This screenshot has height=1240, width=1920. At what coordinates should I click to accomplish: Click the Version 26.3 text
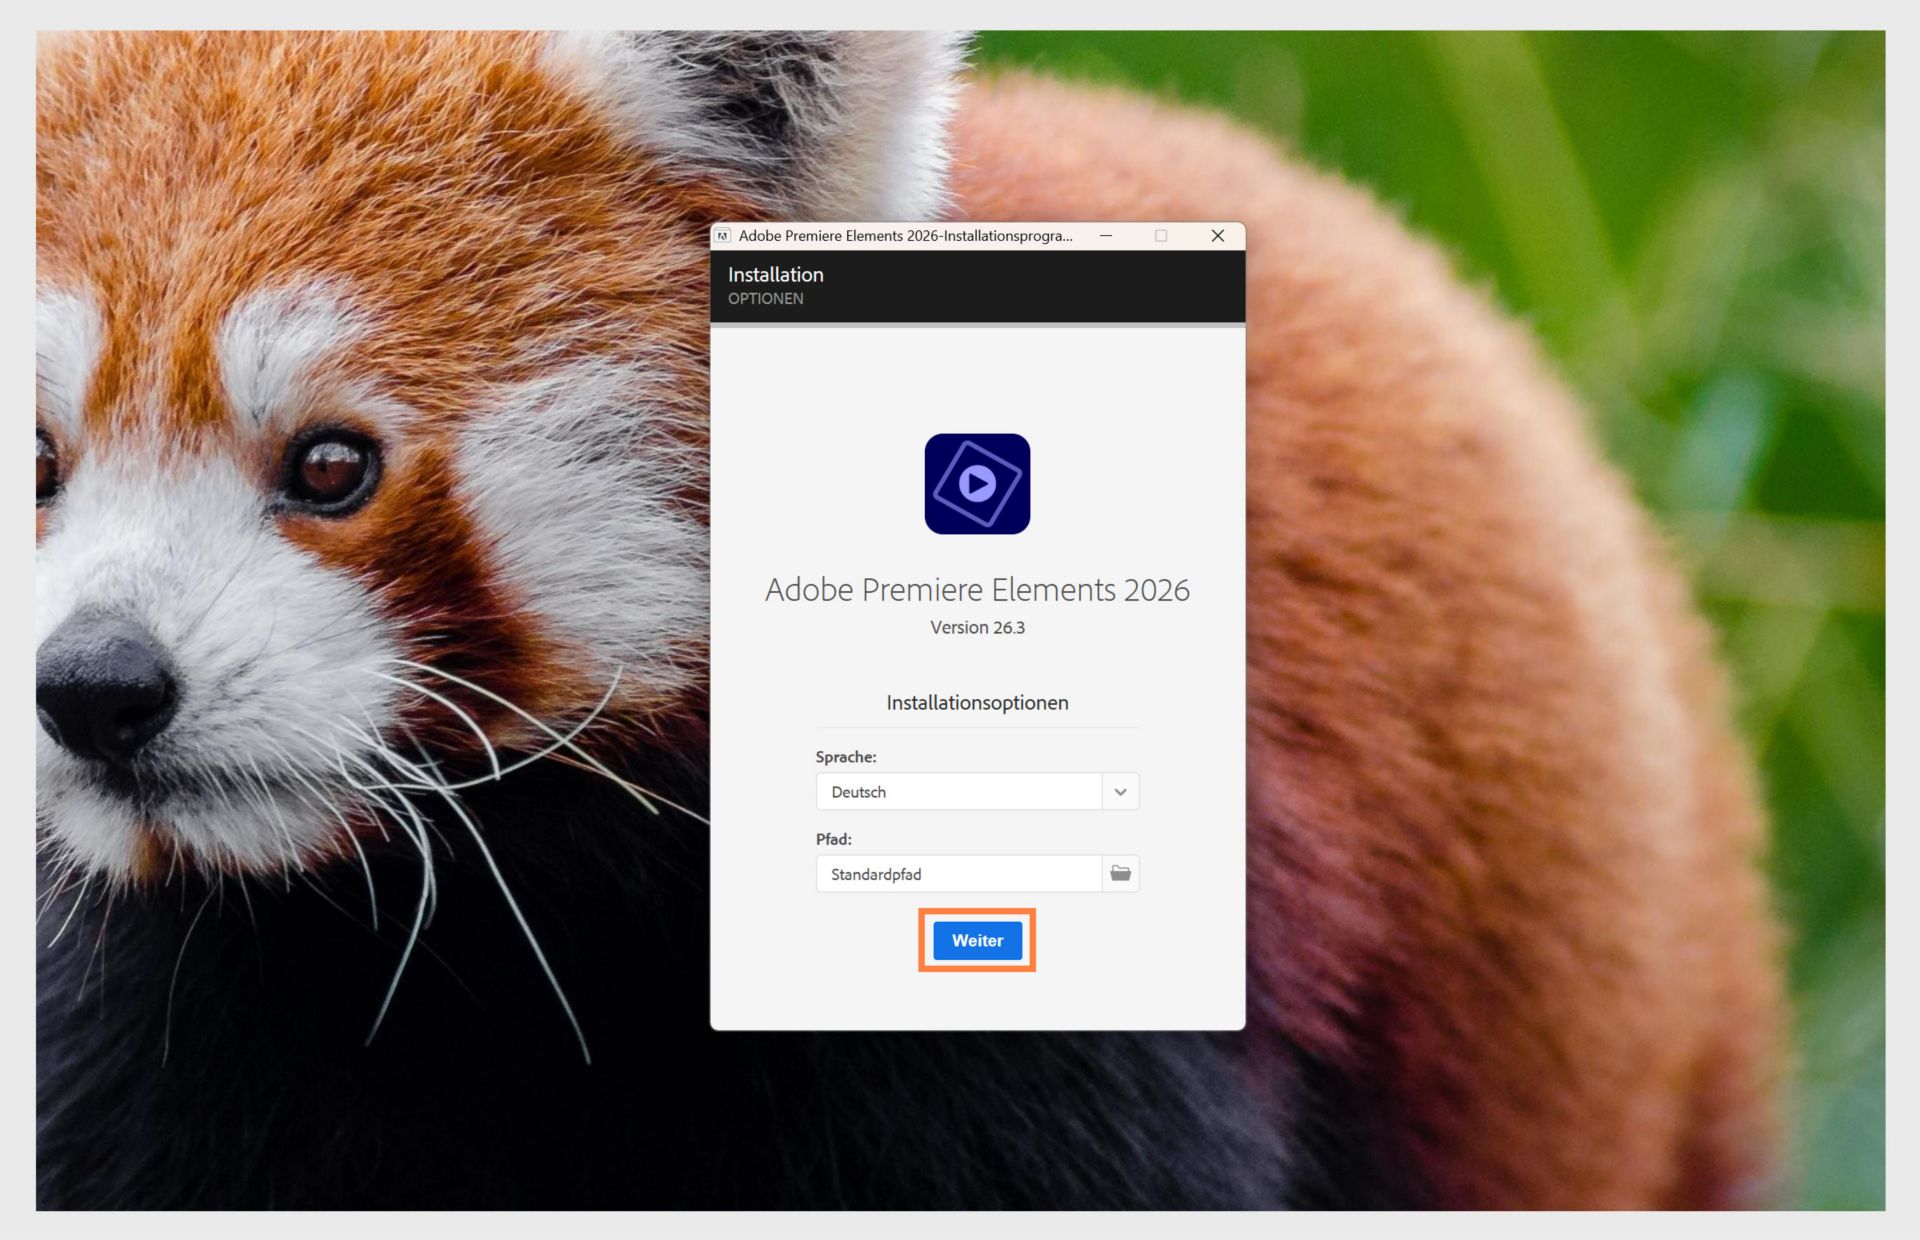point(977,628)
